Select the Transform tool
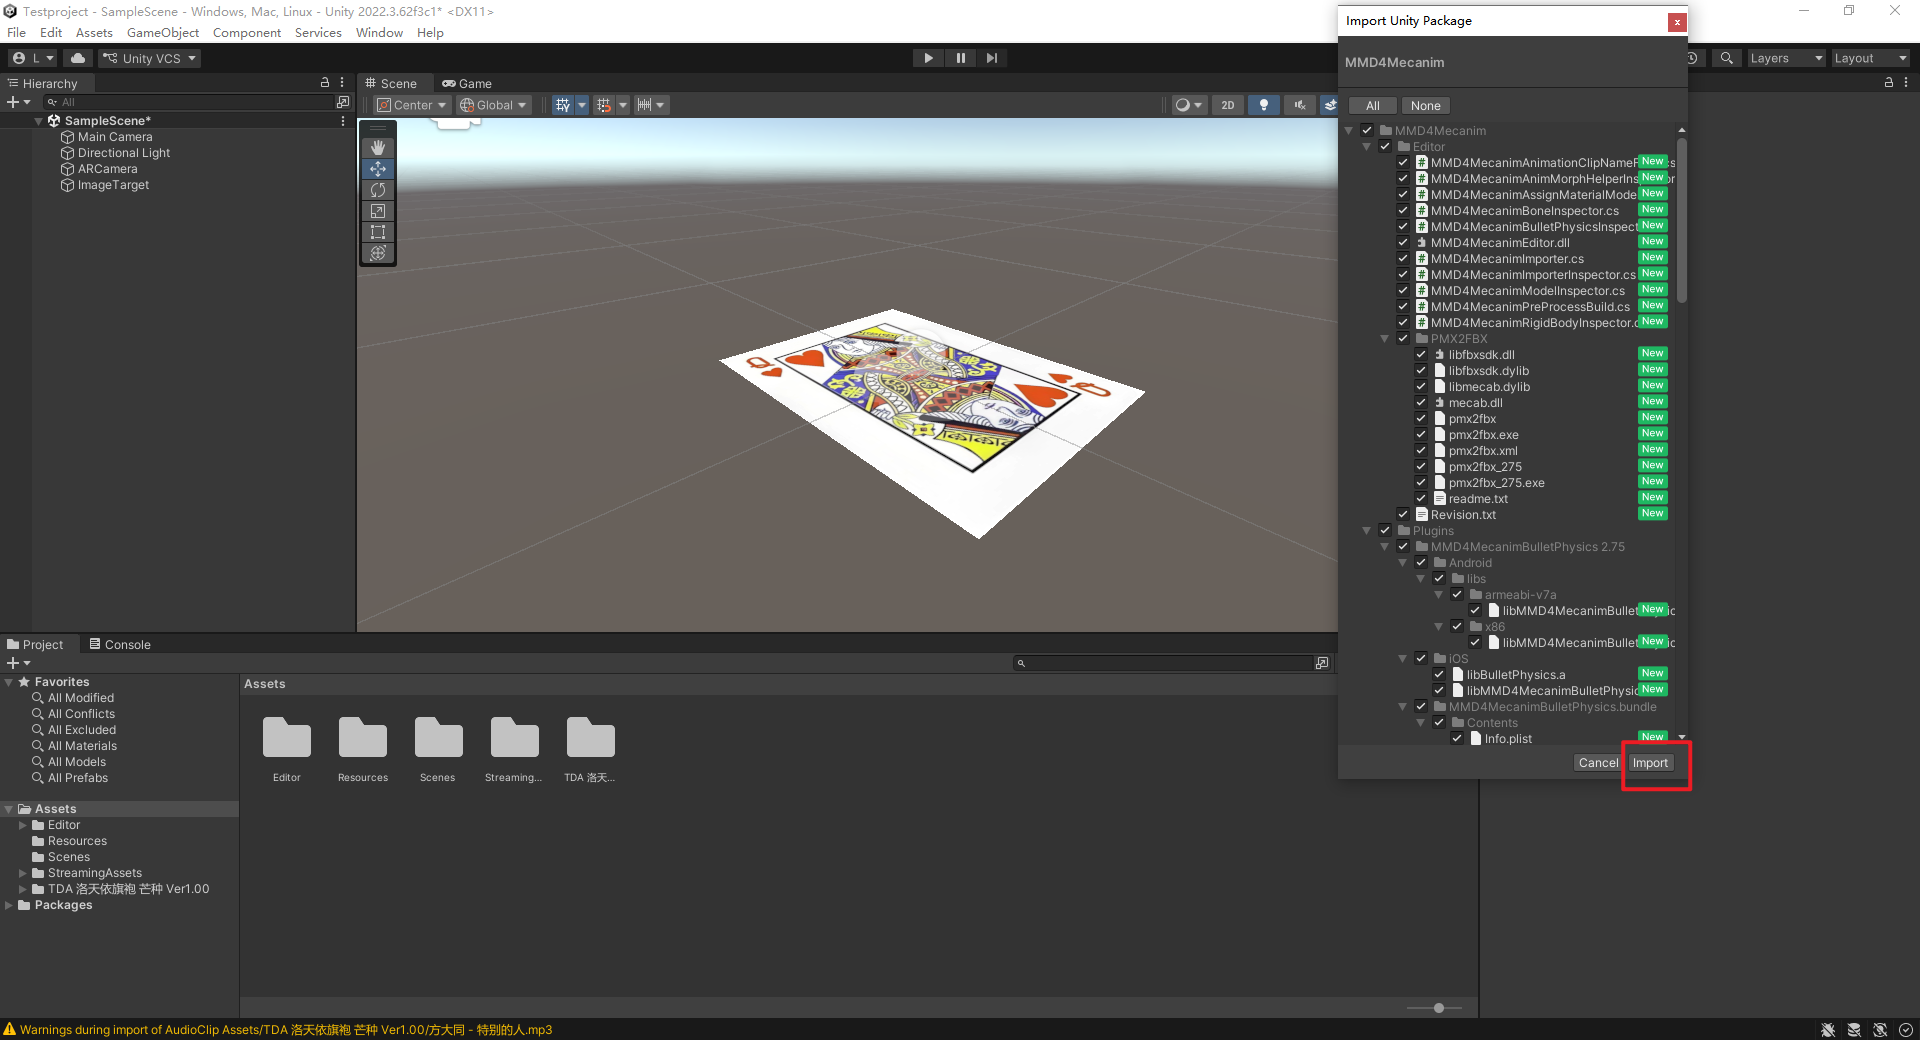The width and height of the screenshot is (1920, 1040). (x=378, y=253)
